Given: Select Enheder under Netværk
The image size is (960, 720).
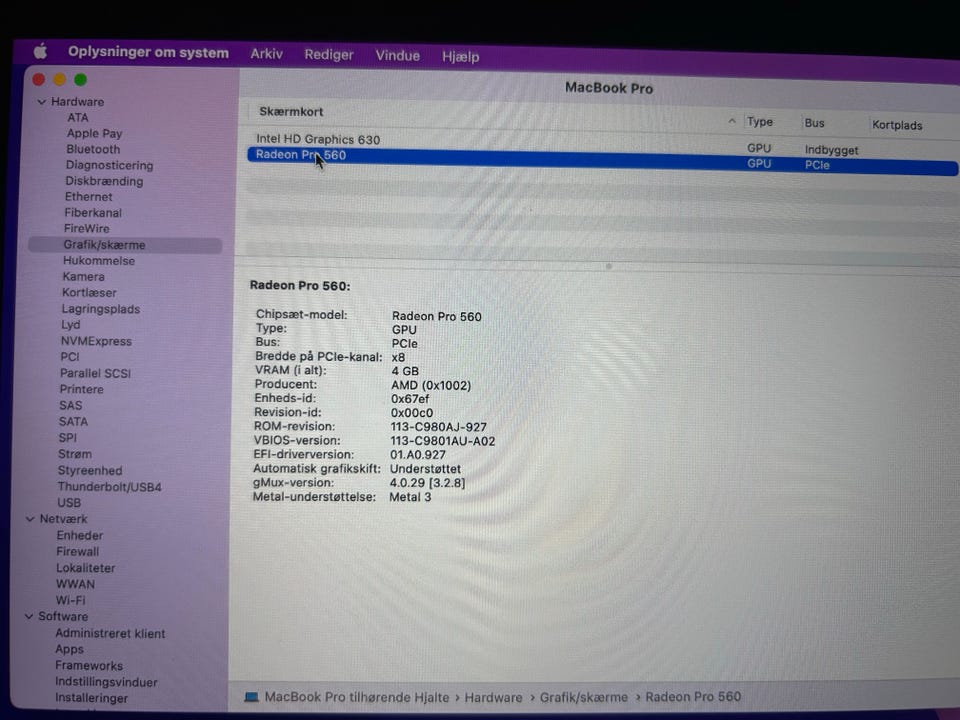Looking at the screenshot, I should [80, 535].
